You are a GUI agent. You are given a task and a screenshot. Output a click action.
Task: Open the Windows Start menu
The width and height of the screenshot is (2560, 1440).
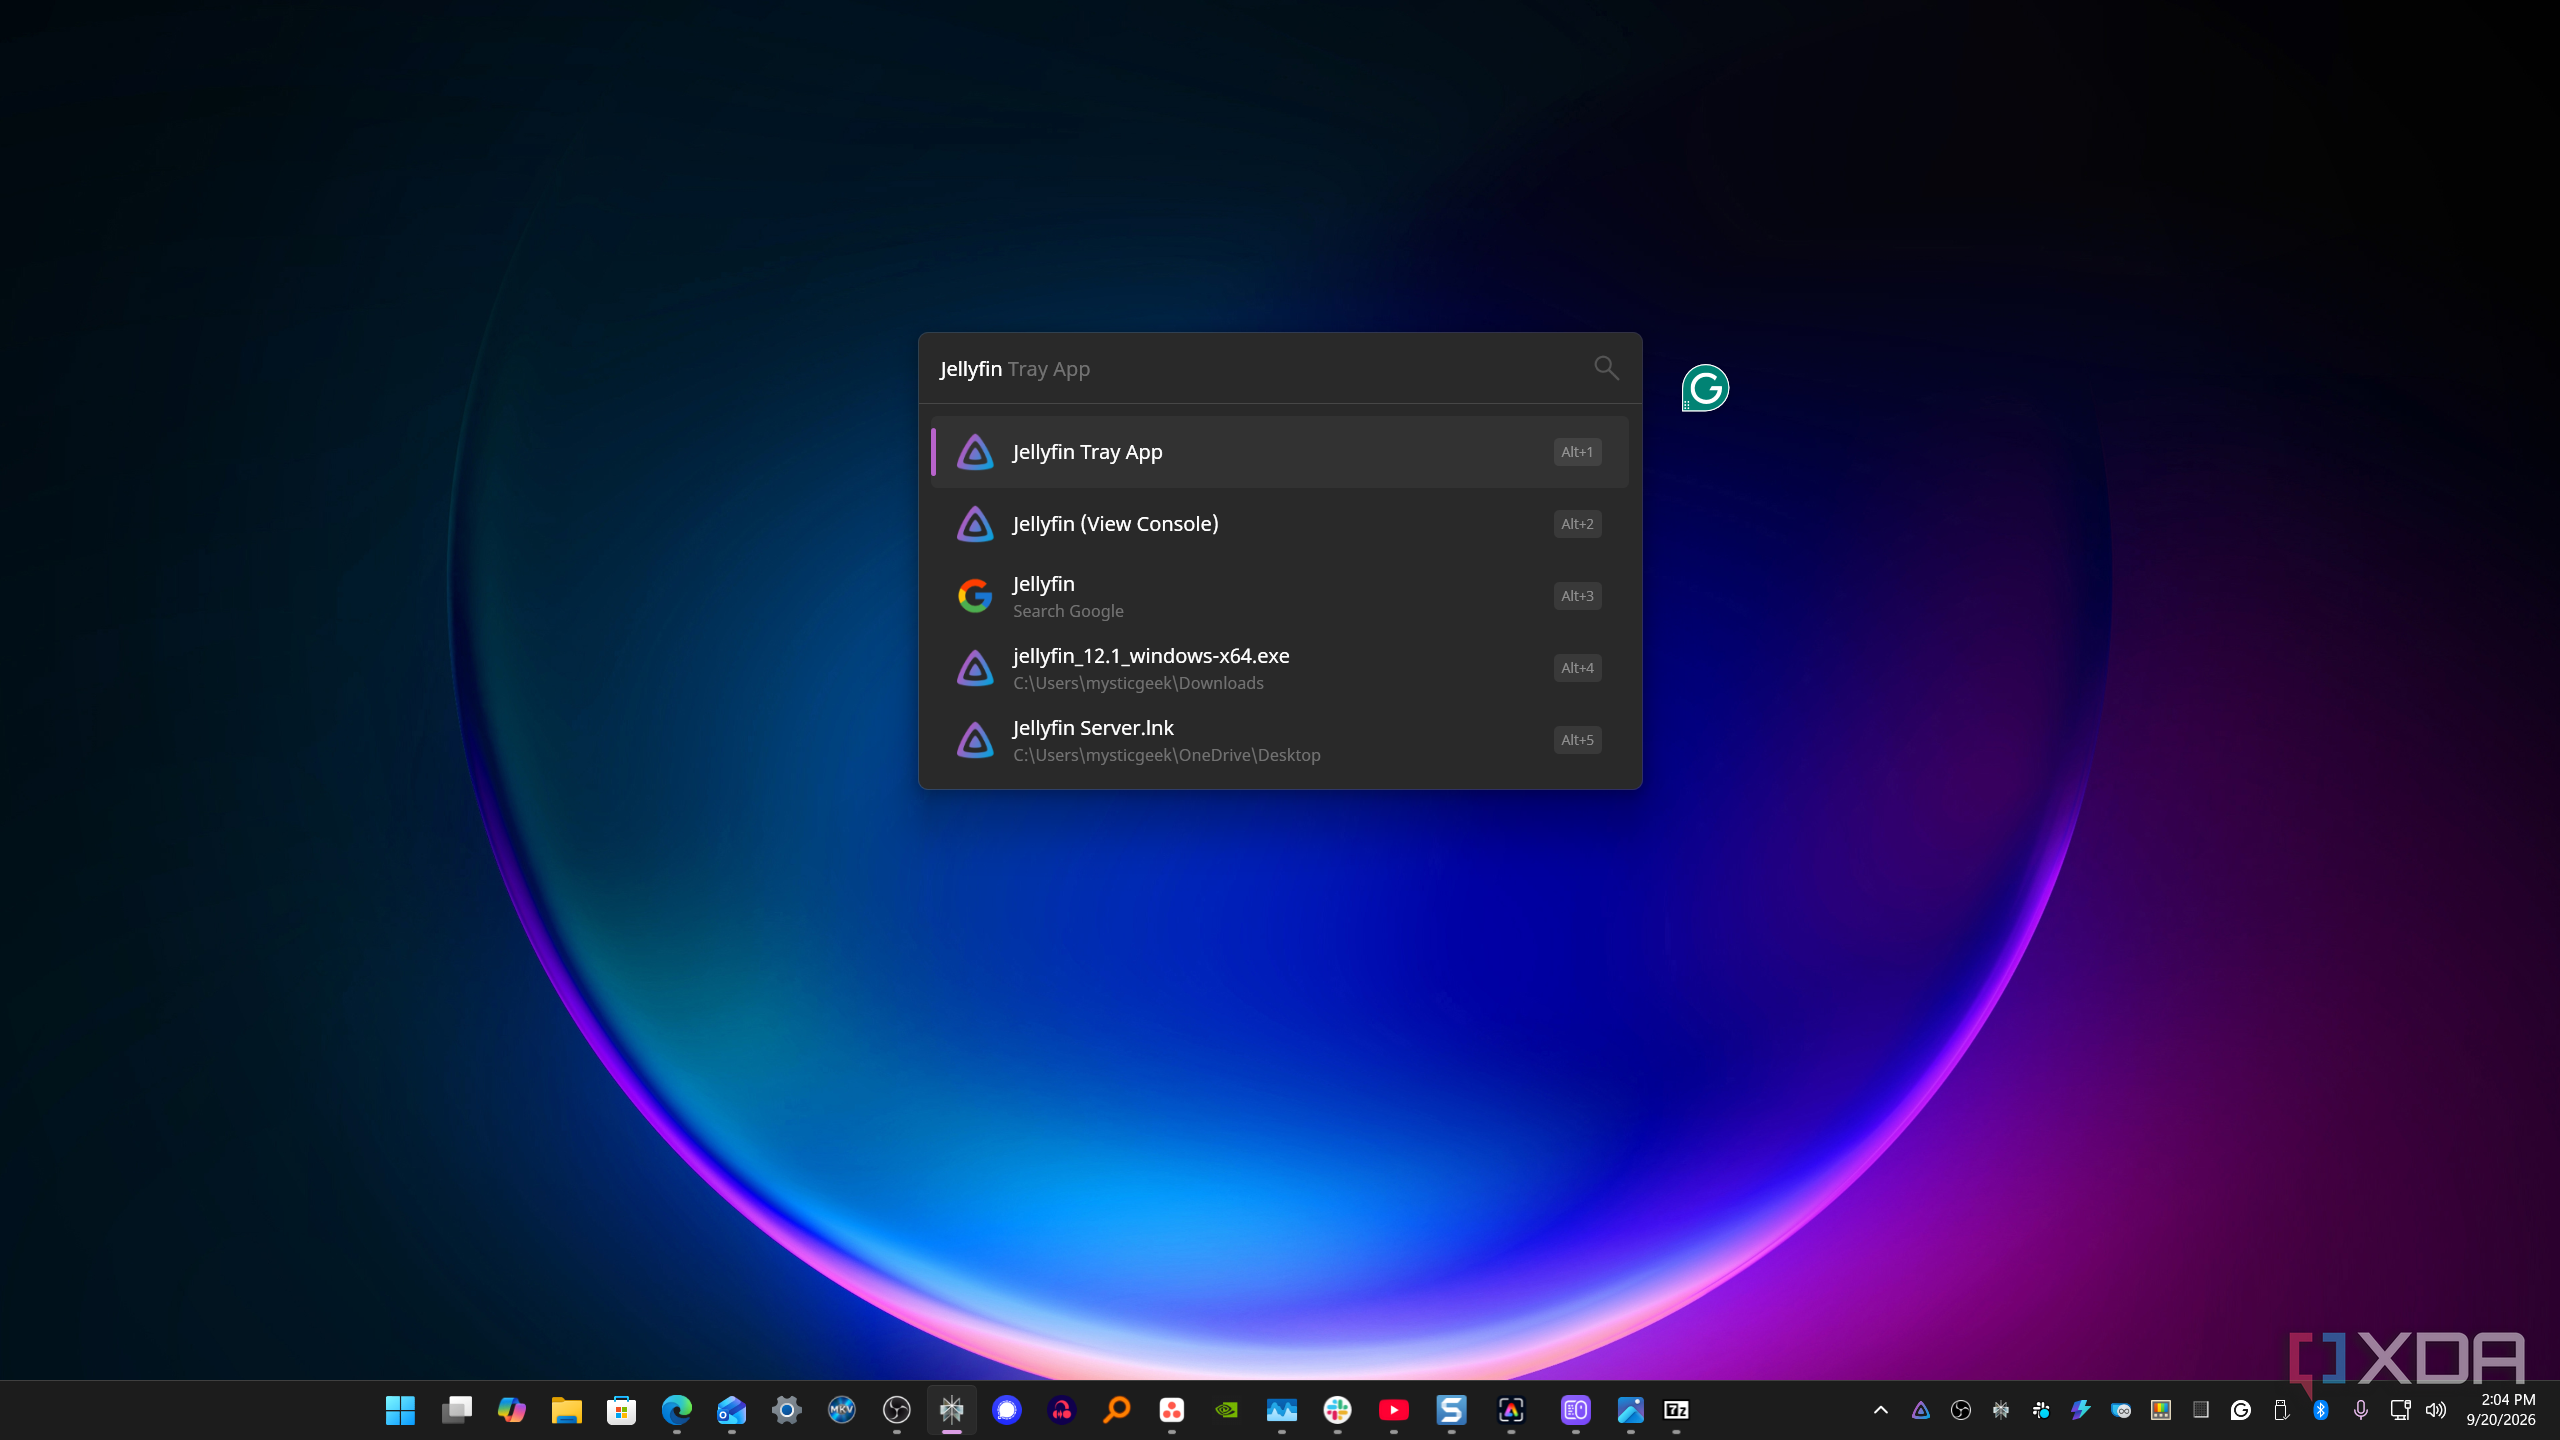(400, 1410)
